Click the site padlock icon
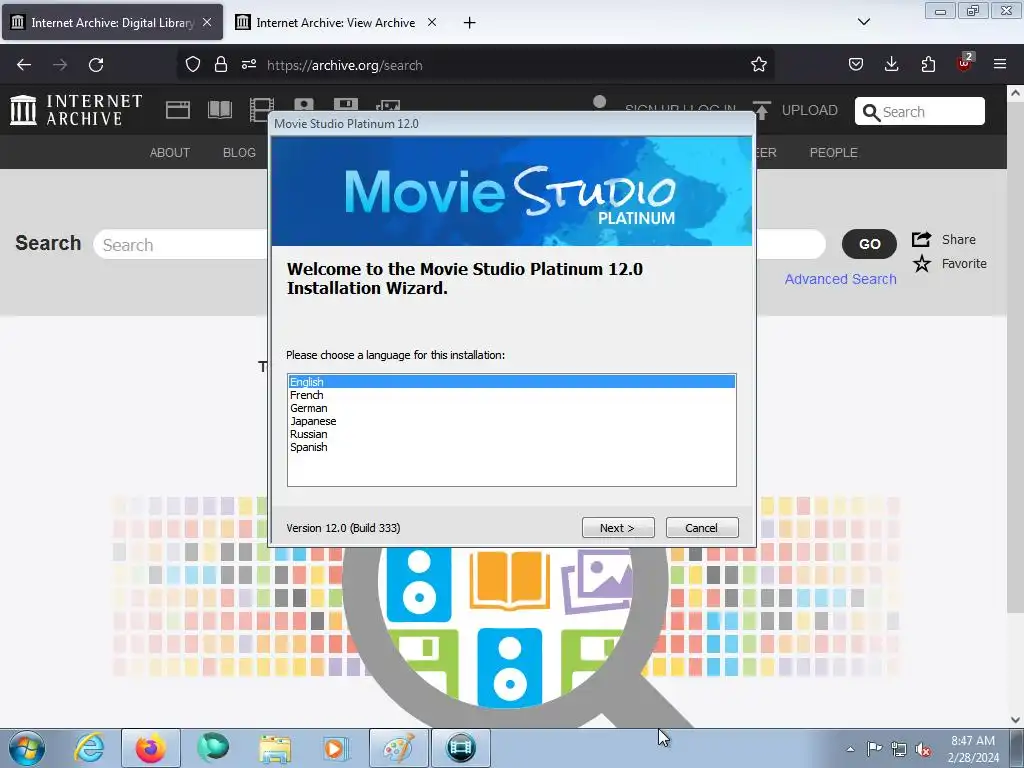 (221, 65)
